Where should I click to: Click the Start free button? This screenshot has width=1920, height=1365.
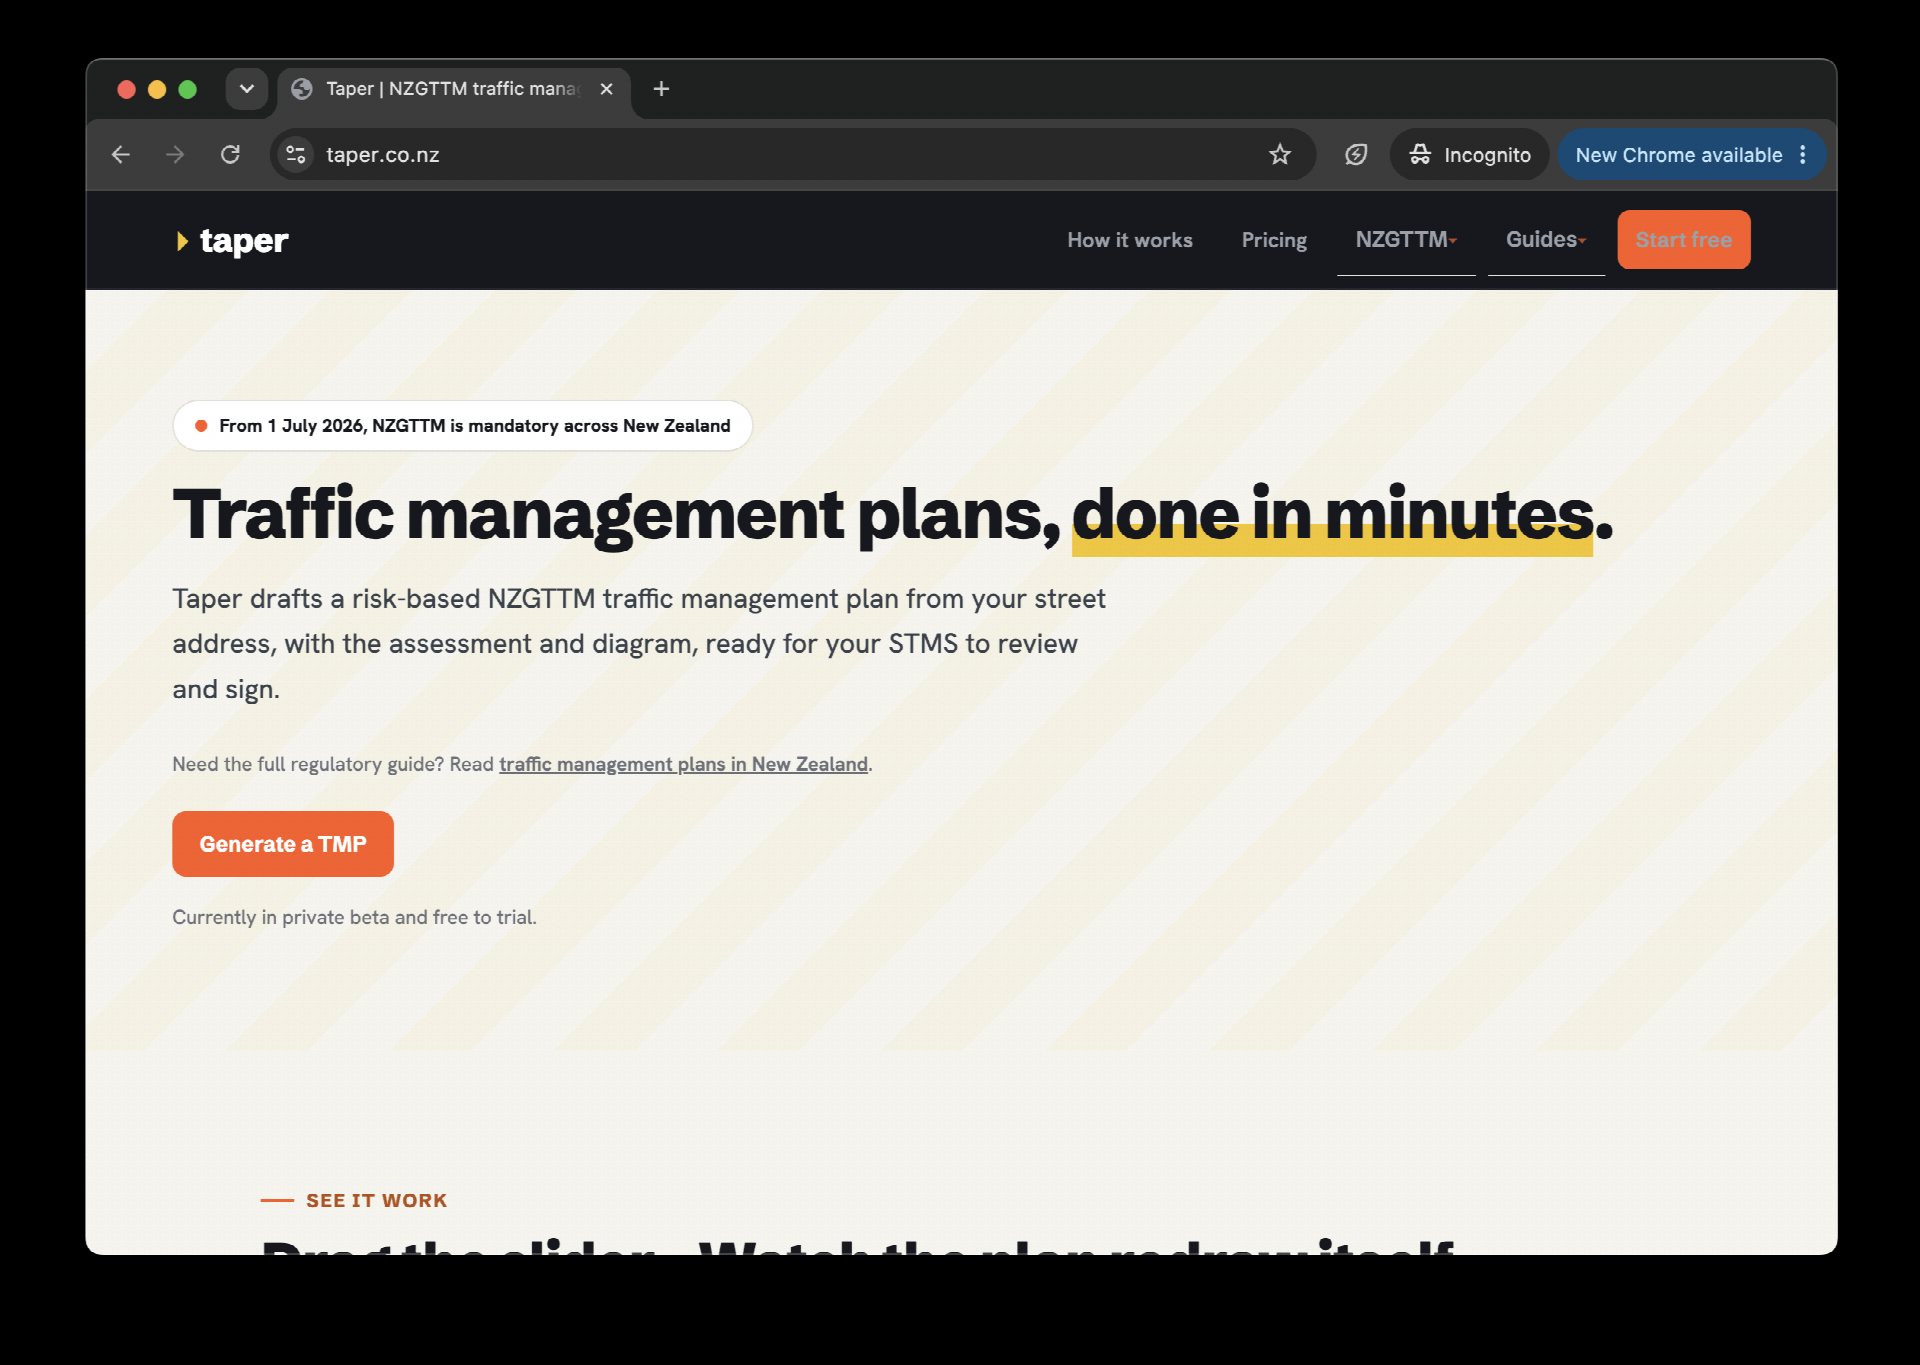1683,240
